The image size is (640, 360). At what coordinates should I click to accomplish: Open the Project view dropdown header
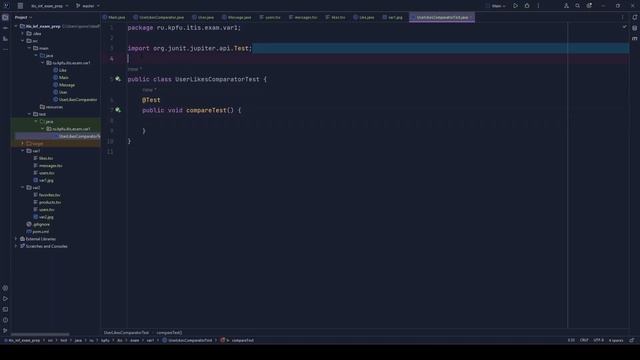point(23,17)
